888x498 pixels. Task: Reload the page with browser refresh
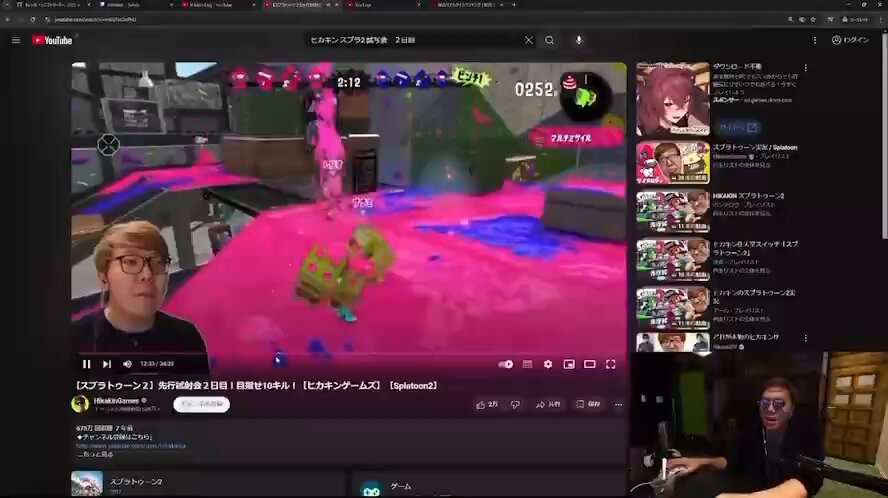coord(33,19)
